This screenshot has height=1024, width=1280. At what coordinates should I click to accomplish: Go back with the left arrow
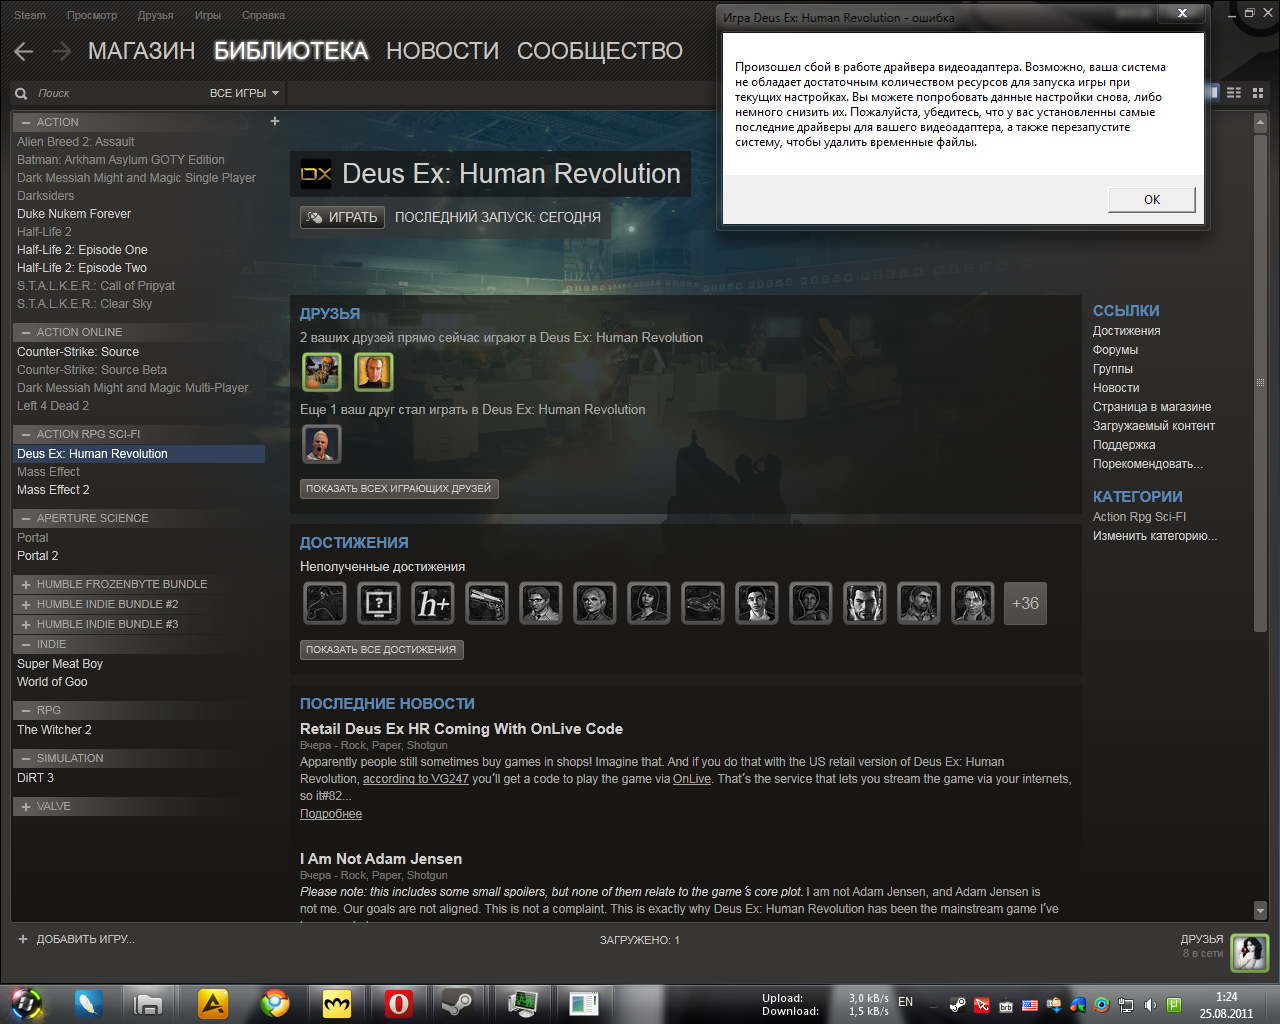pos(24,51)
